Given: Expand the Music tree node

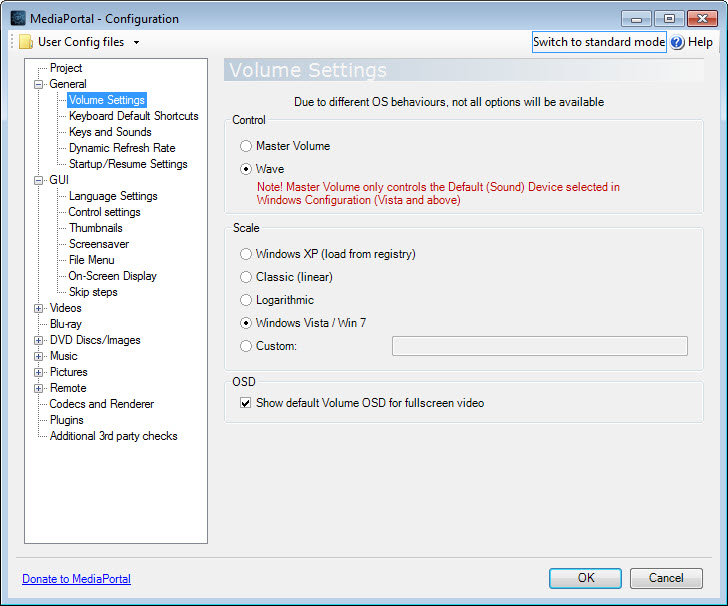Looking at the screenshot, I should tap(39, 357).
